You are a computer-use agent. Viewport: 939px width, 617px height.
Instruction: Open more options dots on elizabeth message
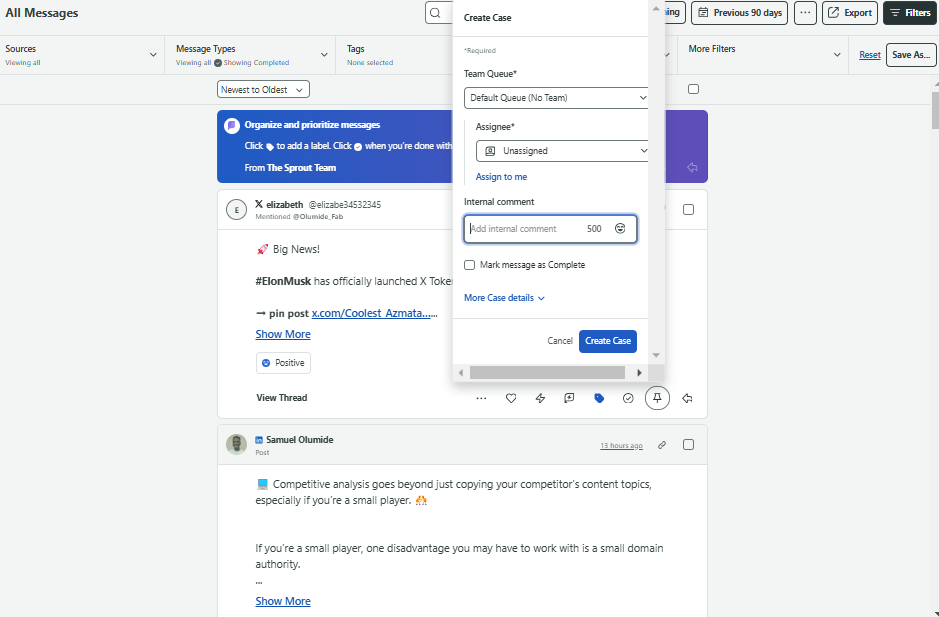pos(481,398)
